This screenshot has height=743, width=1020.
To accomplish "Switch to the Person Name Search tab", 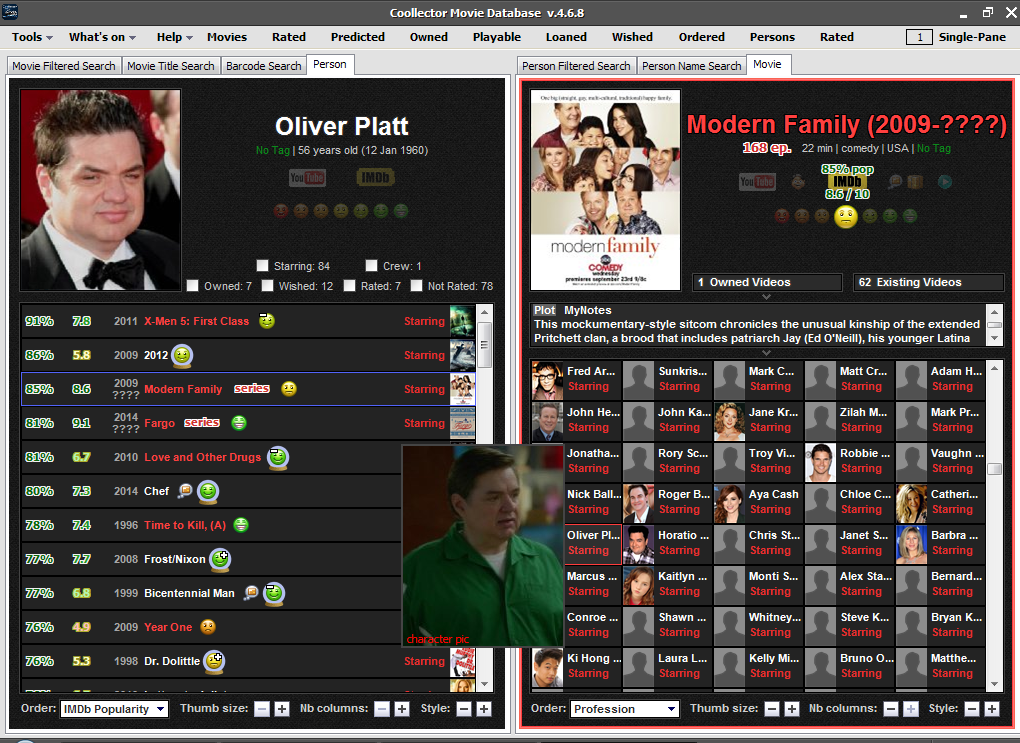I will (x=691, y=66).
